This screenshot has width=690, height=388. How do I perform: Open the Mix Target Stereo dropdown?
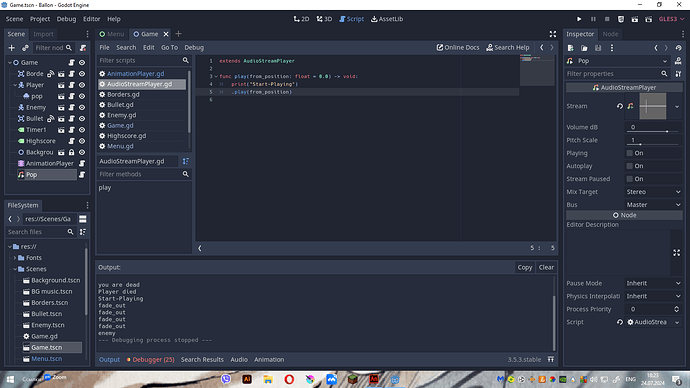pyautogui.click(x=653, y=192)
